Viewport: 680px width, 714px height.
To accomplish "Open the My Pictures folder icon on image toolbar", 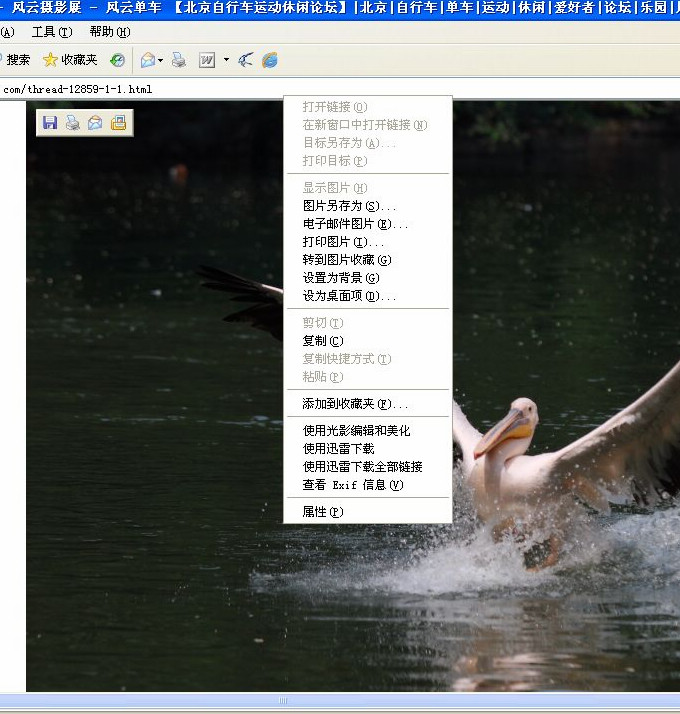I will coord(118,122).
